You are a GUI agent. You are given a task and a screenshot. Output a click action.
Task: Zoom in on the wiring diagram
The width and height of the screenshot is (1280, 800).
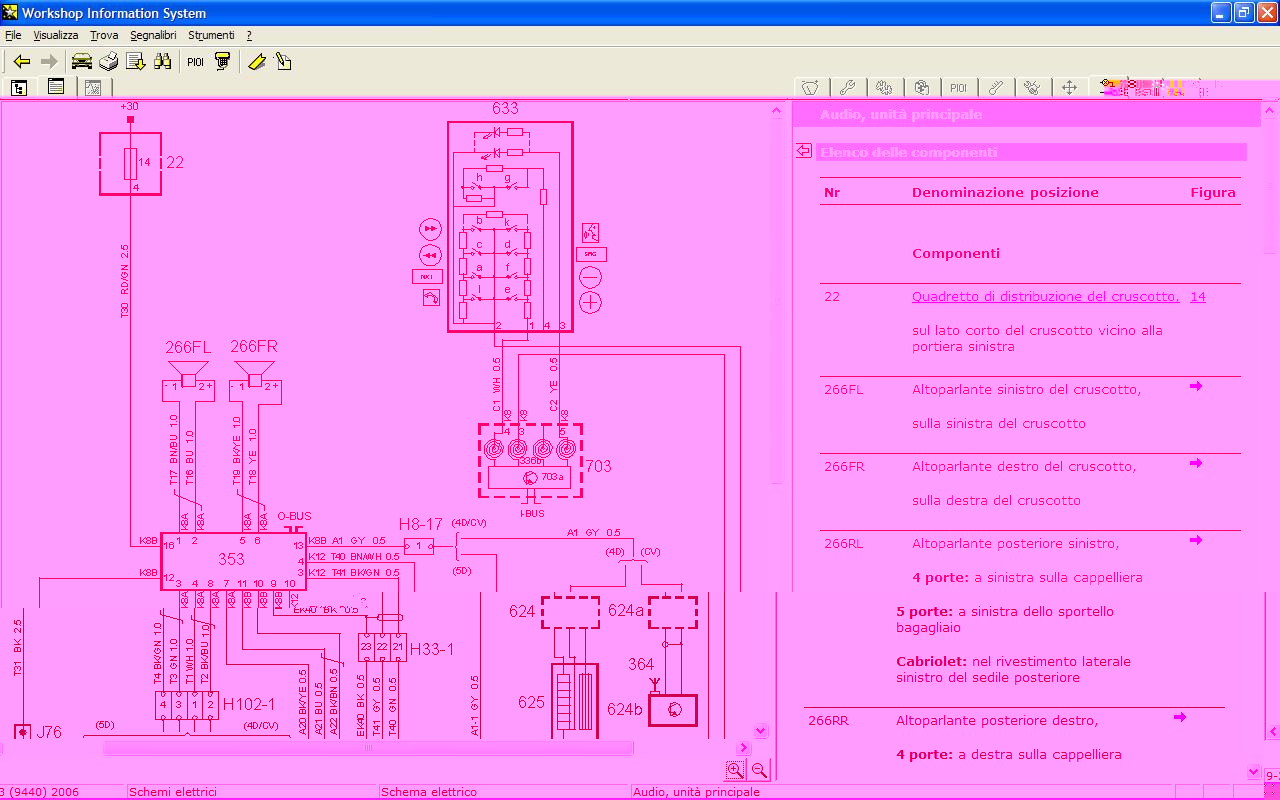[735, 769]
